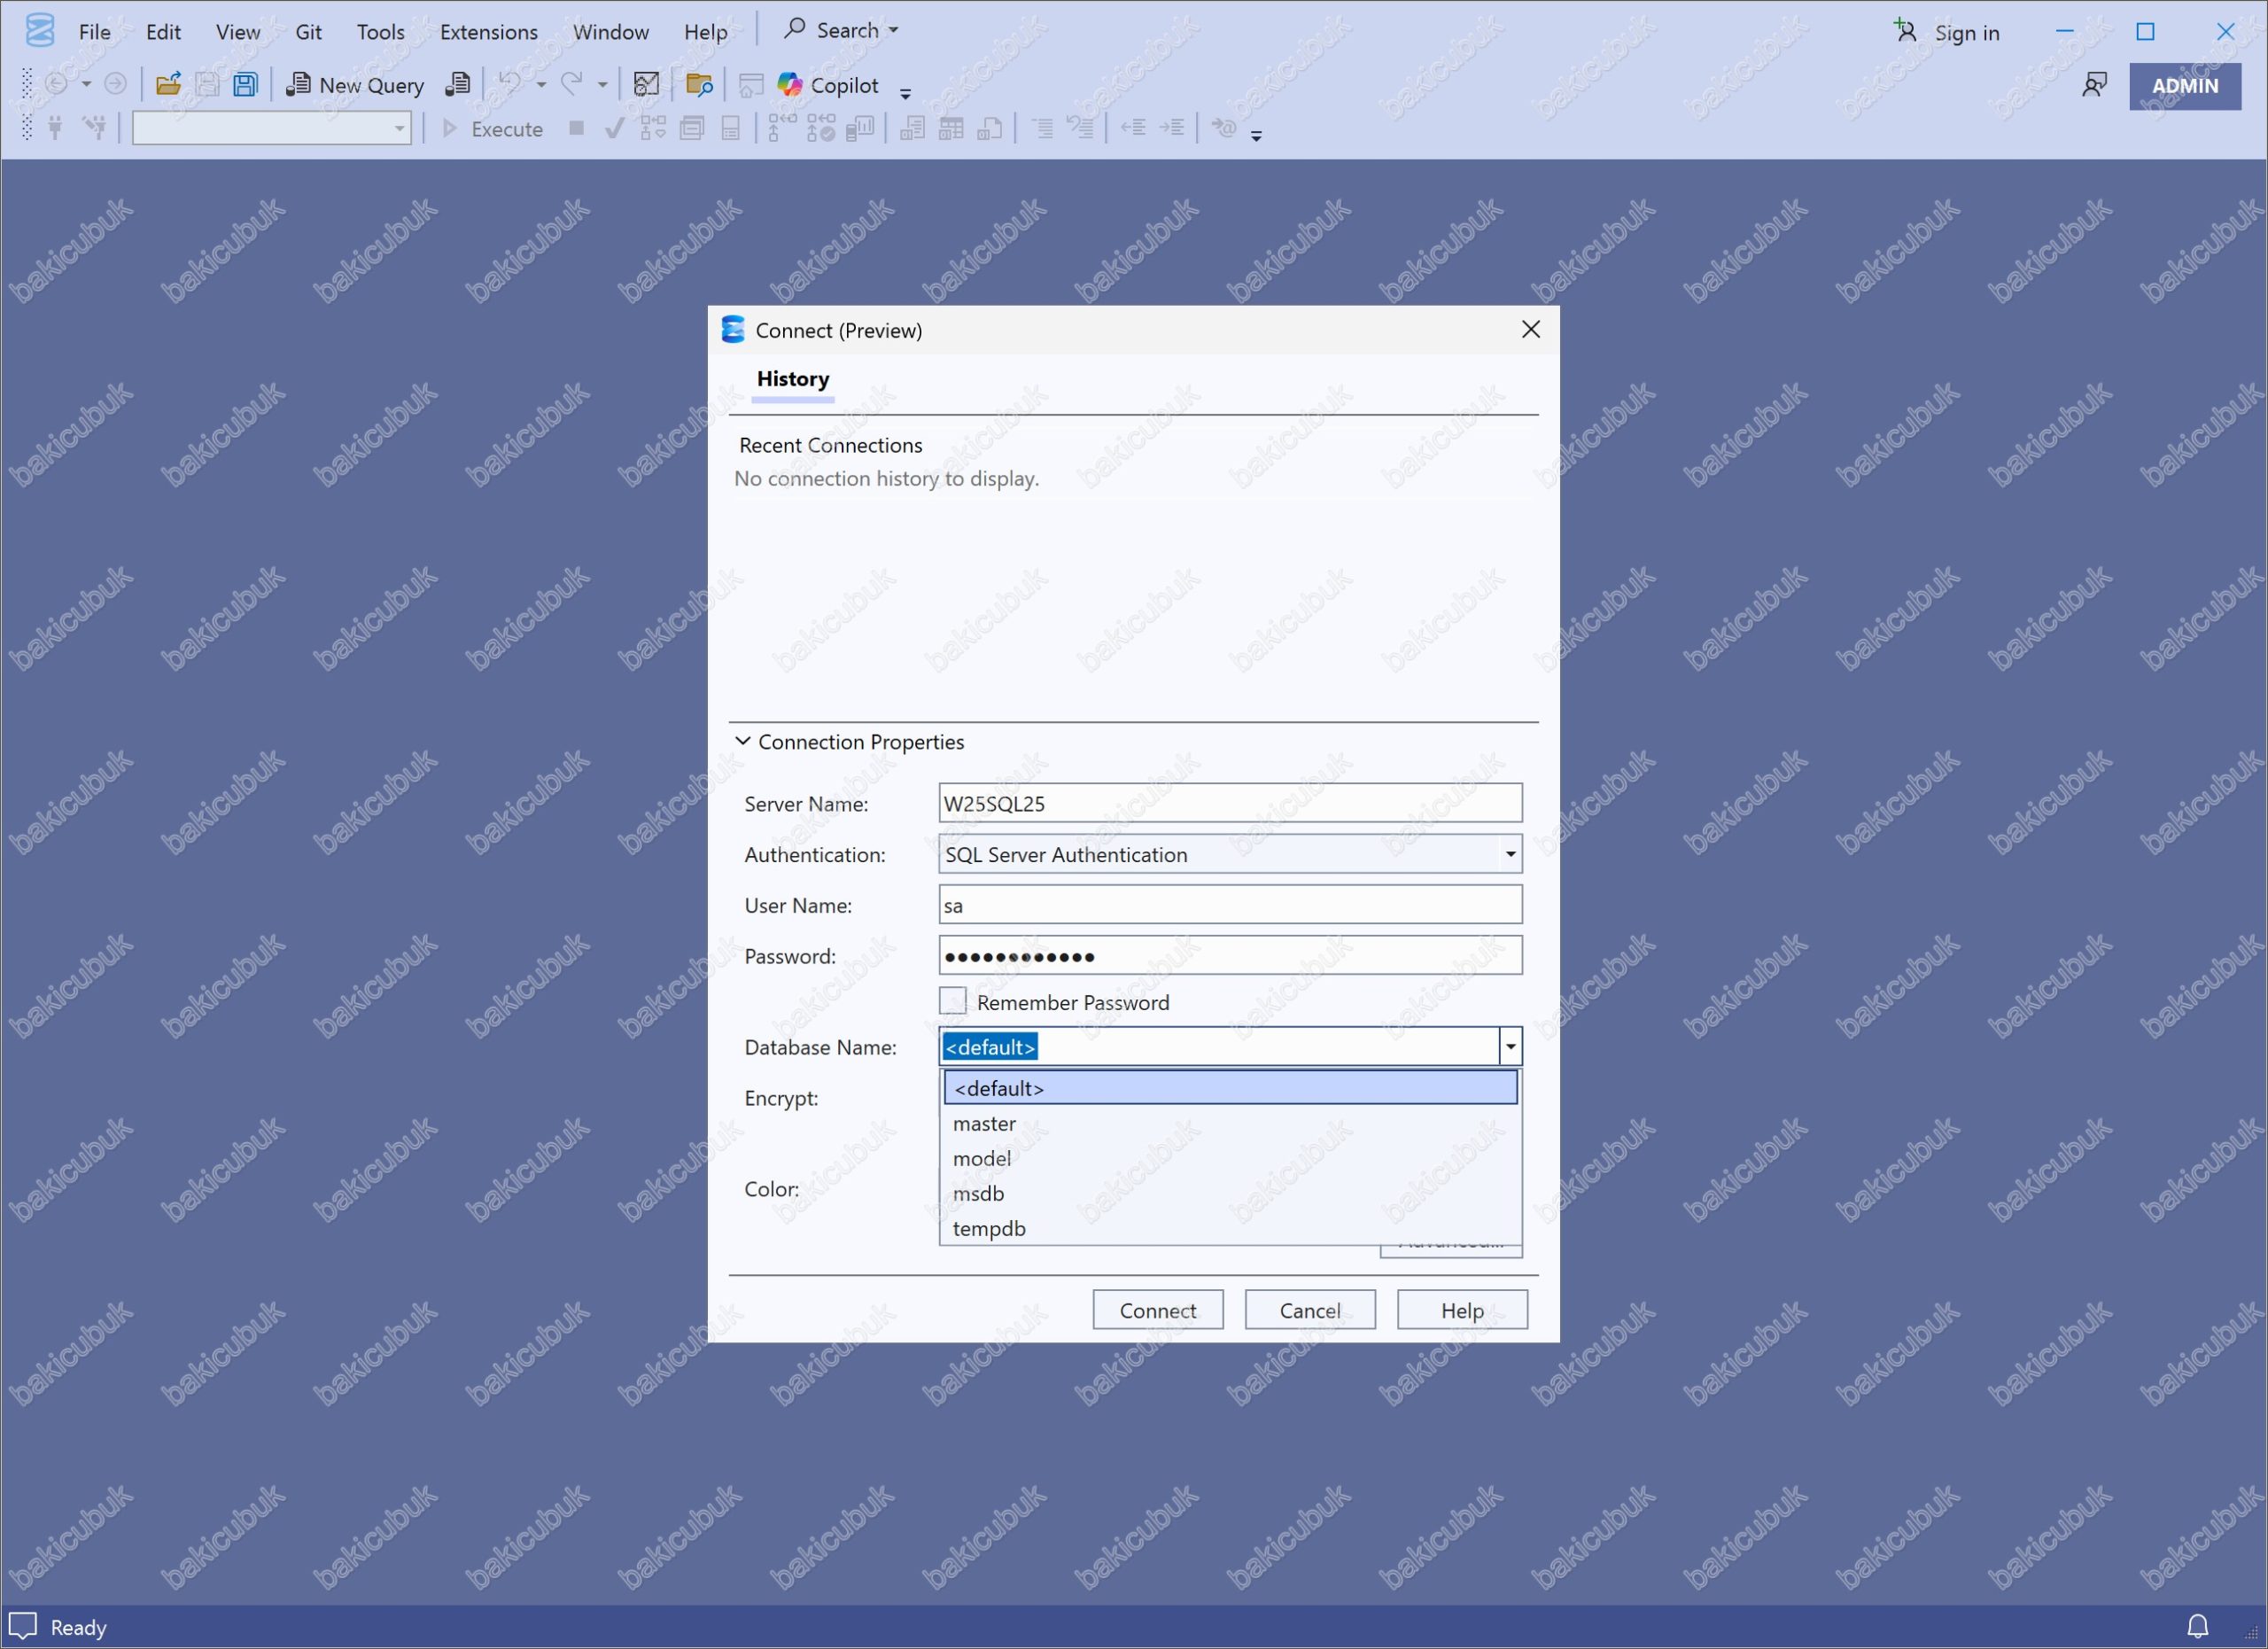Screen dimensions: 2268x1649
Task: Click the Results to Grid icon
Action: pyautogui.click(x=951, y=128)
